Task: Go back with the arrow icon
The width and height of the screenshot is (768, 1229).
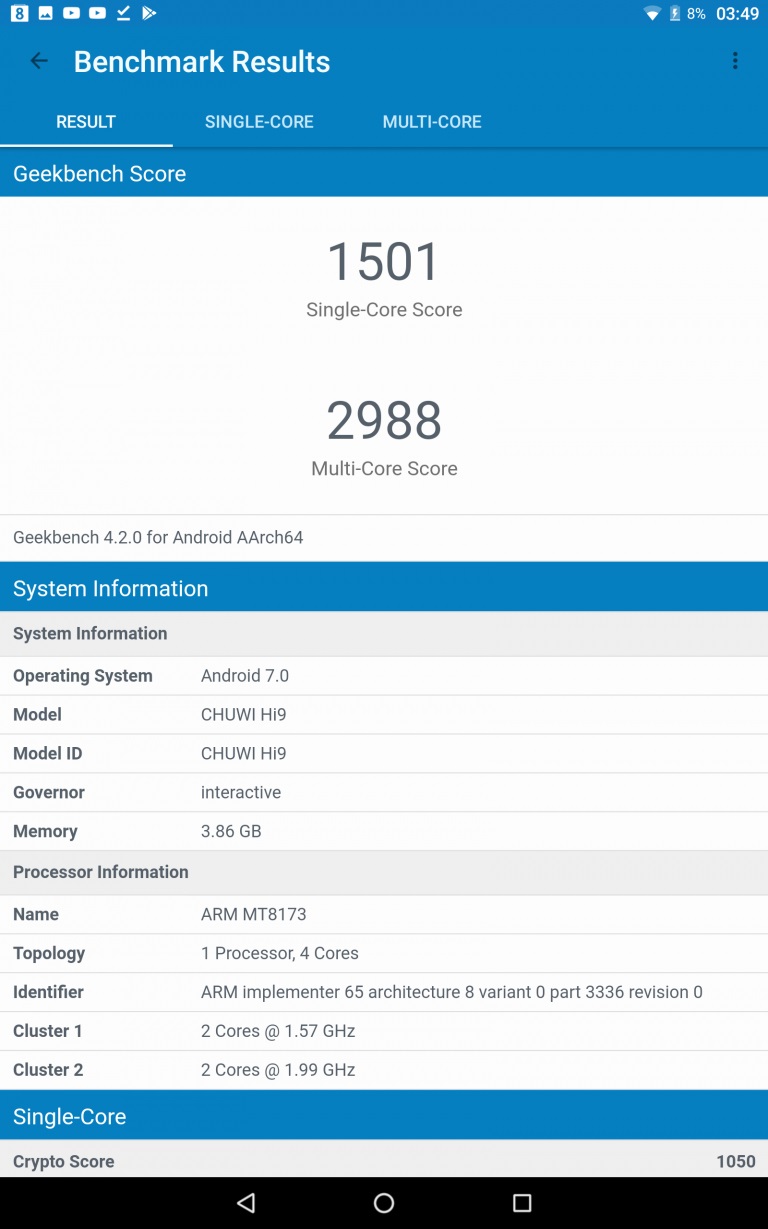Action: (x=39, y=61)
